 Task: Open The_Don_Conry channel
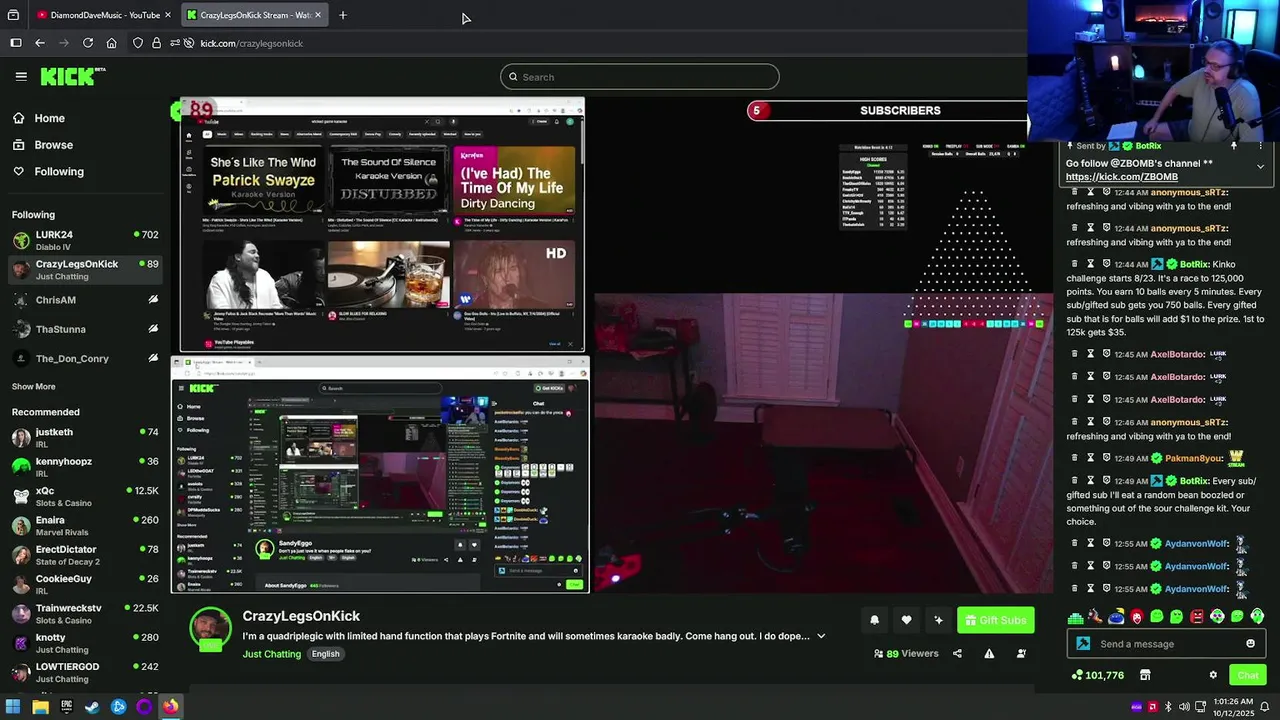point(85,359)
